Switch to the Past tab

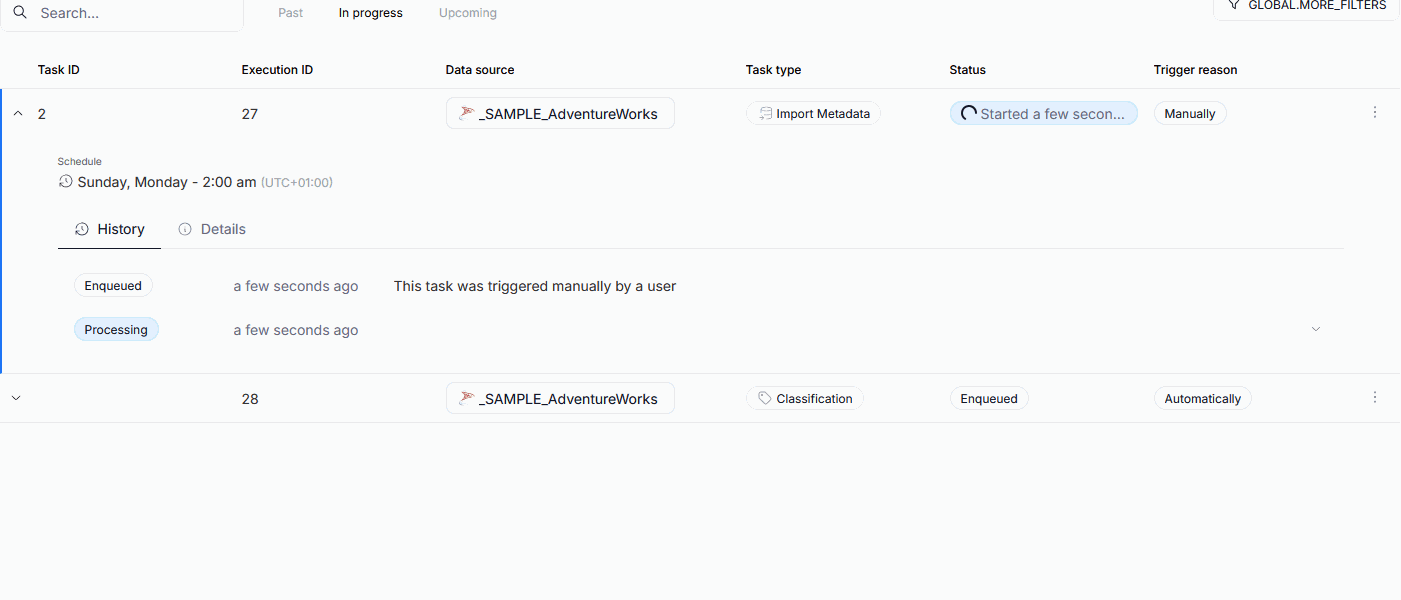tap(291, 13)
